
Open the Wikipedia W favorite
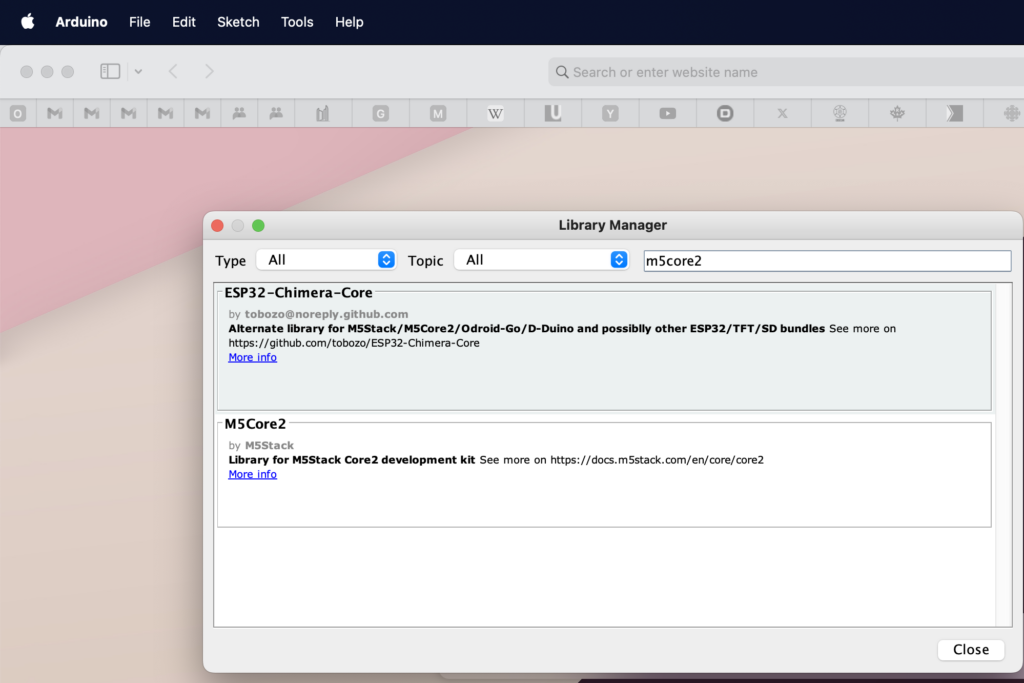click(x=496, y=114)
